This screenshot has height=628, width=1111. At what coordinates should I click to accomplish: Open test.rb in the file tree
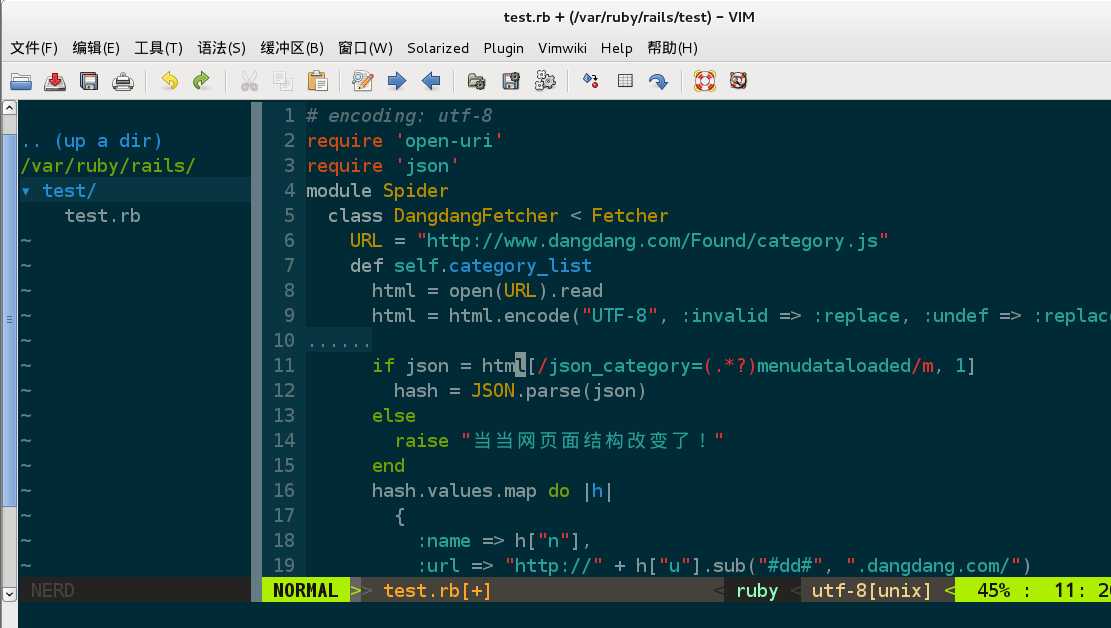click(x=103, y=215)
